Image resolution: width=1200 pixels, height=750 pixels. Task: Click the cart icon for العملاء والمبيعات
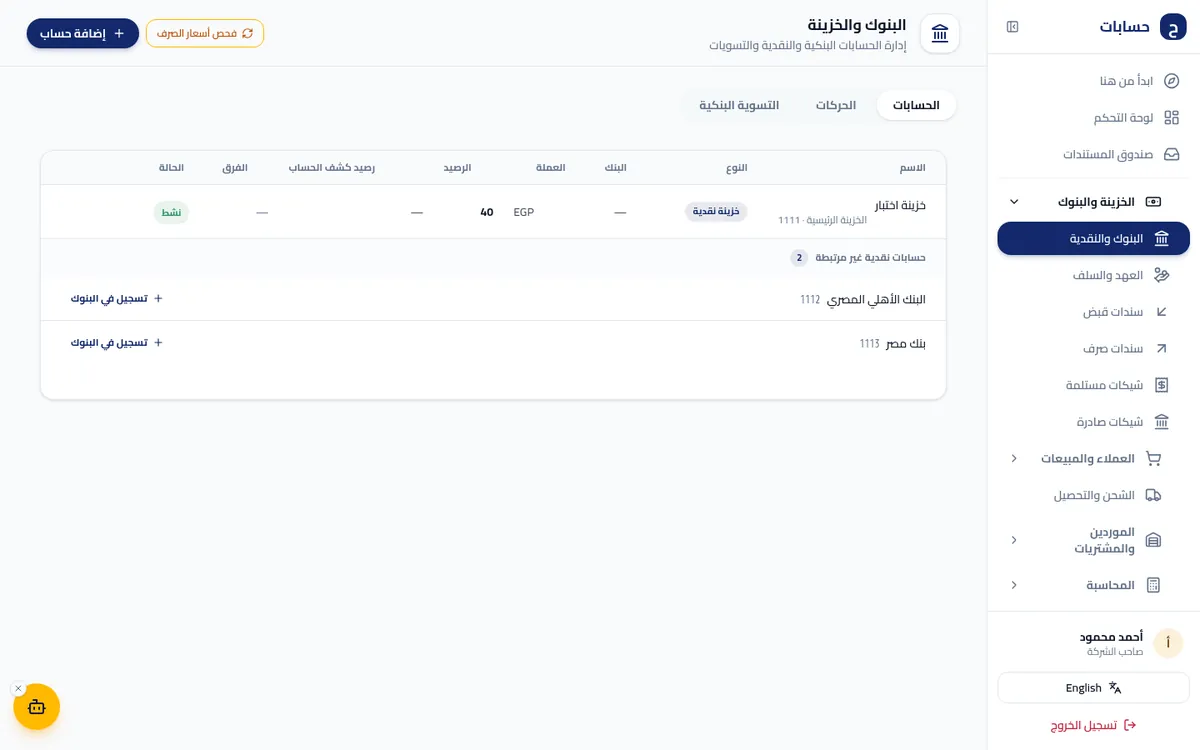(x=1153, y=459)
